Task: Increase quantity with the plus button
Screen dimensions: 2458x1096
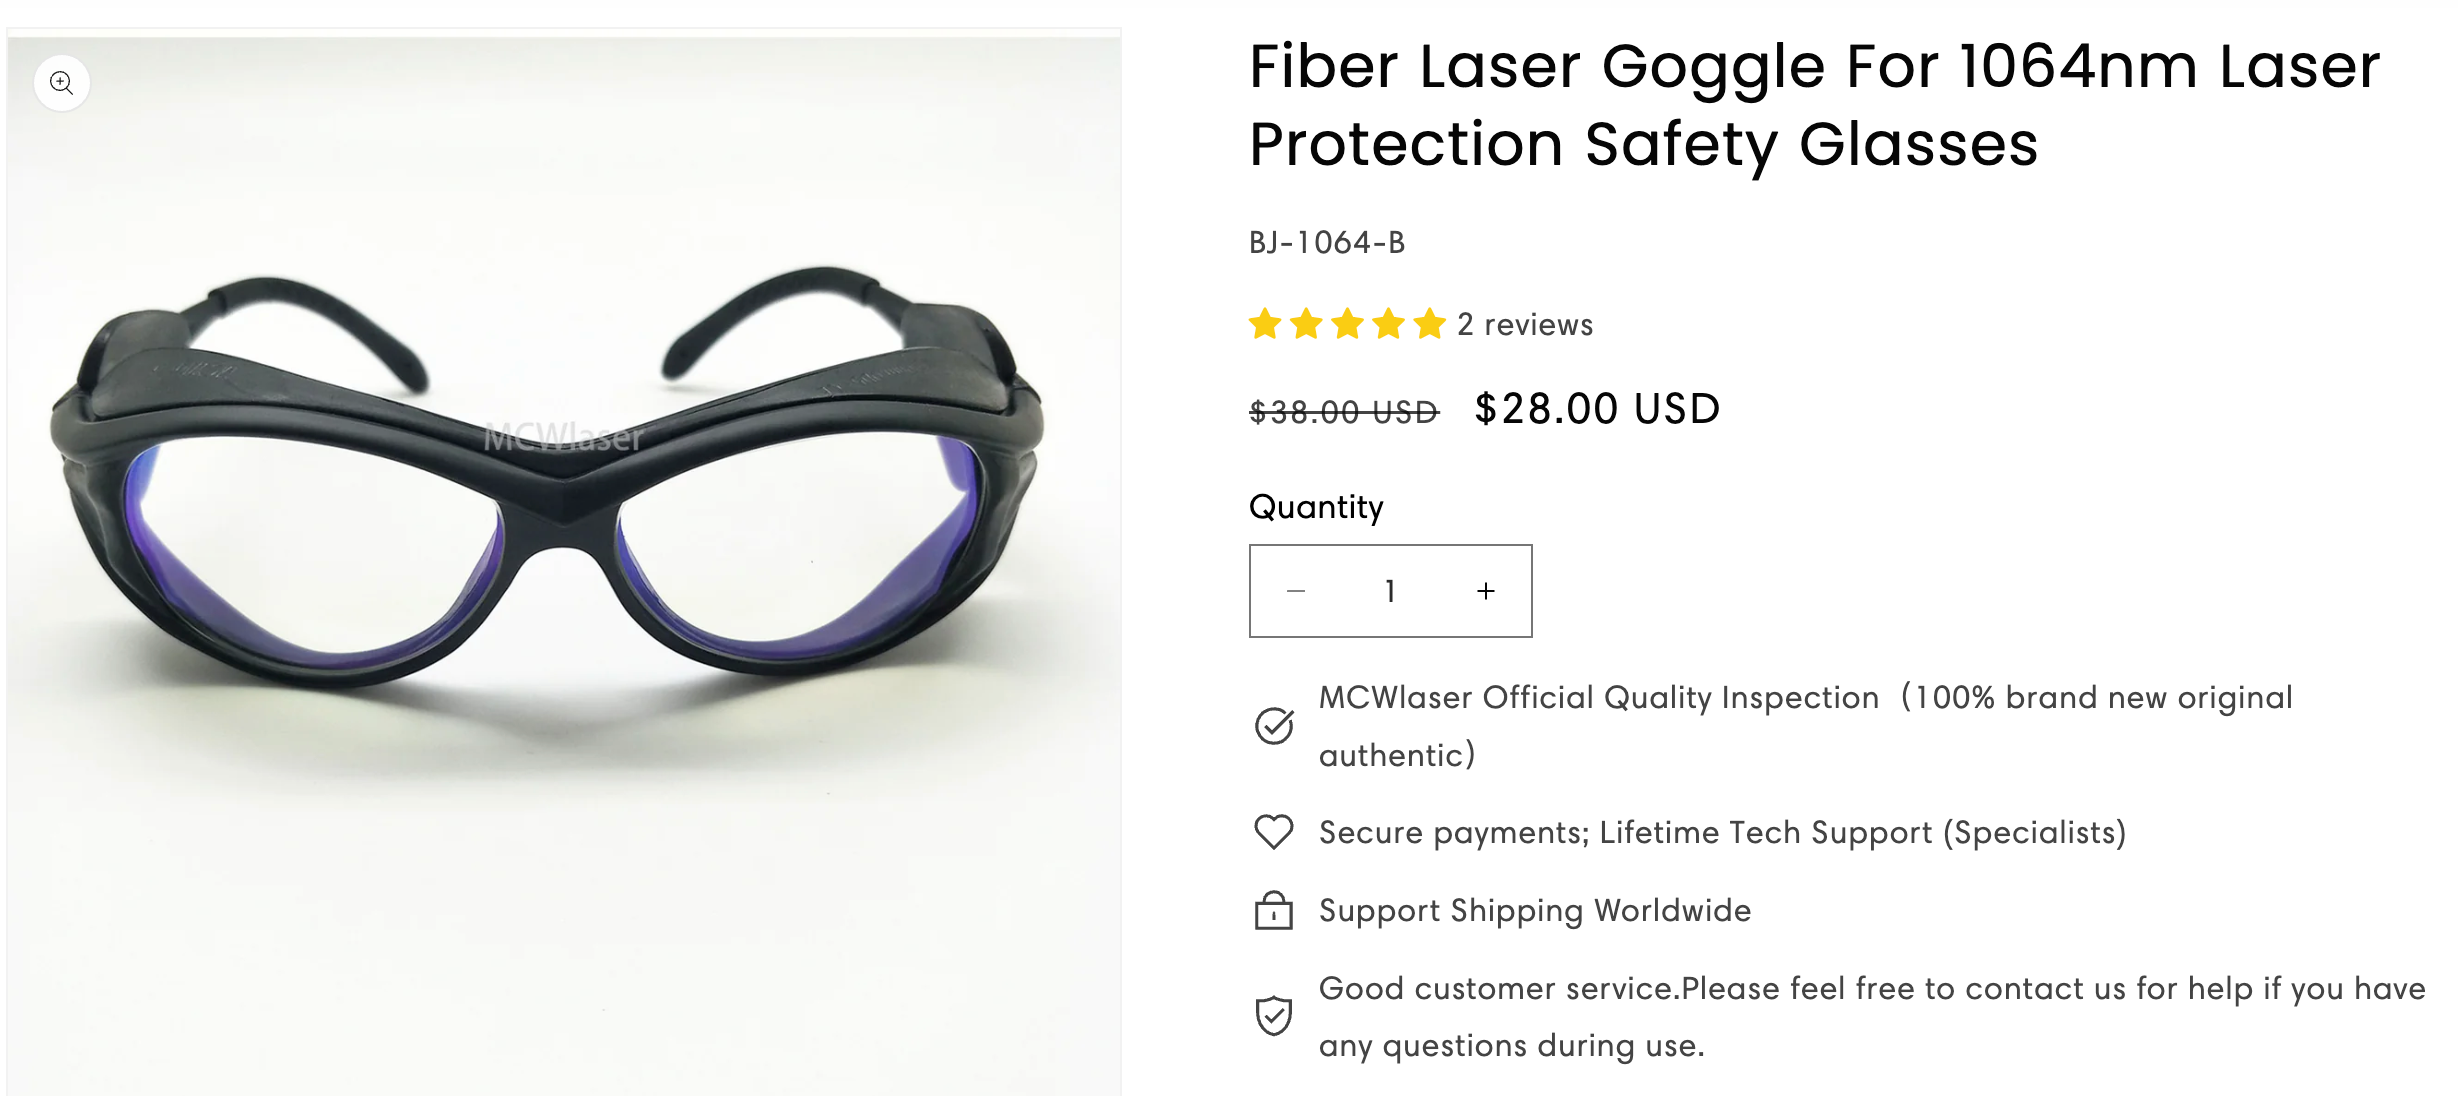Action: (x=1483, y=590)
